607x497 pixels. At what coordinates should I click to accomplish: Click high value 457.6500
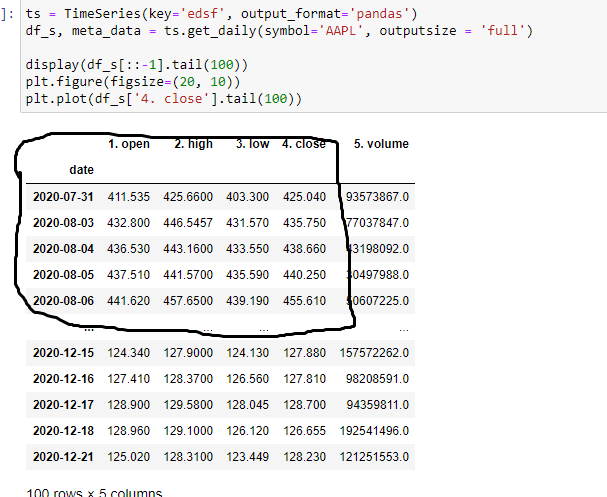(188, 301)
